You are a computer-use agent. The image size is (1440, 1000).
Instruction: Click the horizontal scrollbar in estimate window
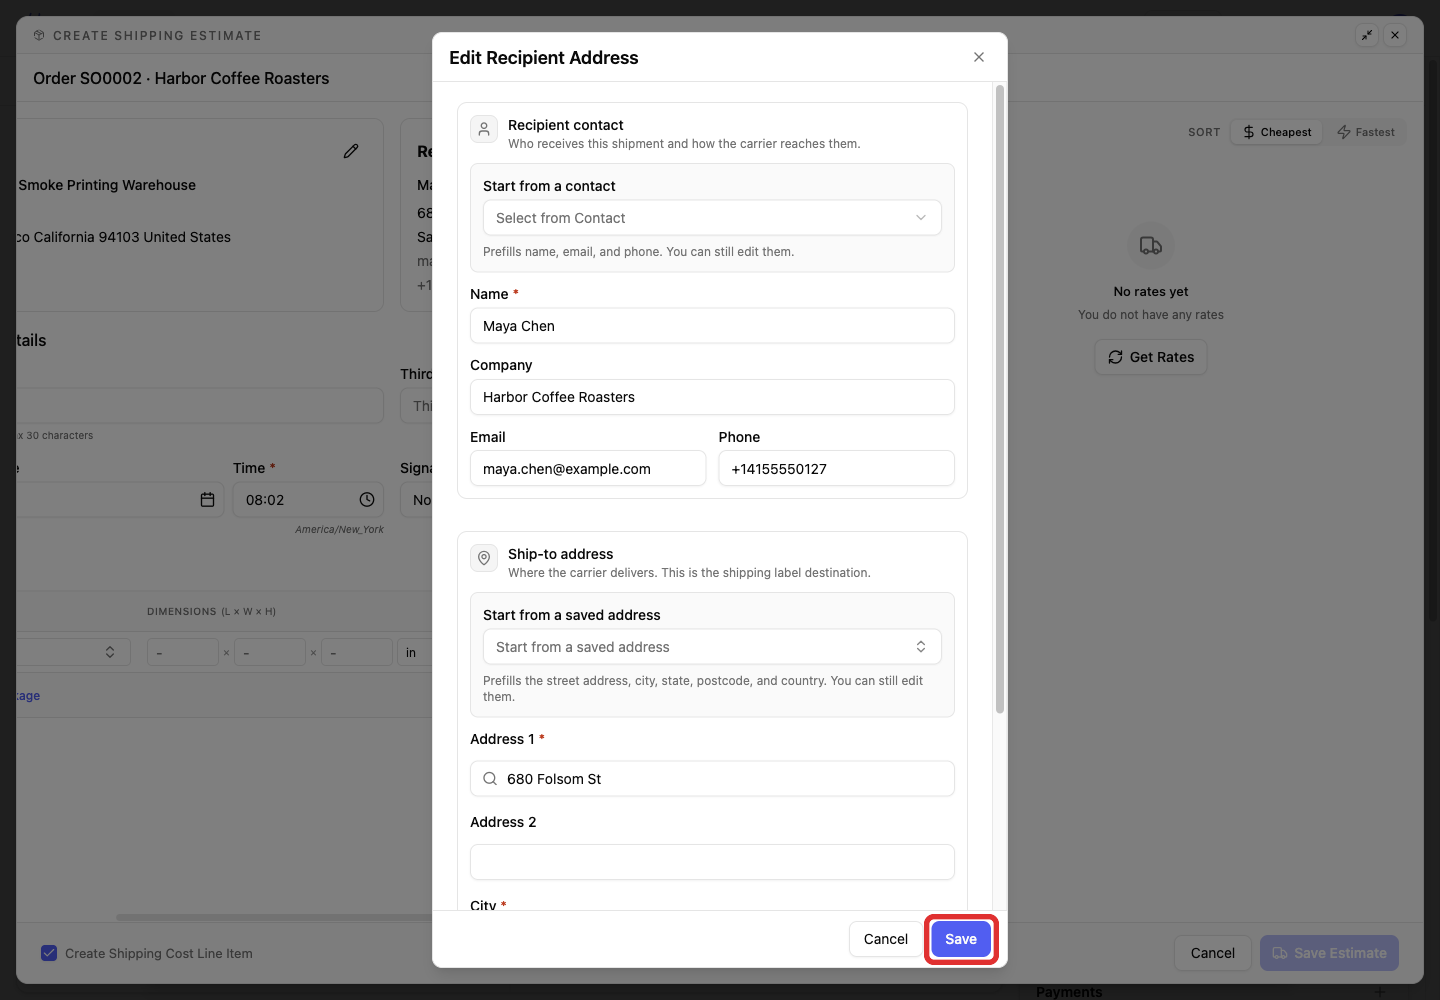click(275, 917)
